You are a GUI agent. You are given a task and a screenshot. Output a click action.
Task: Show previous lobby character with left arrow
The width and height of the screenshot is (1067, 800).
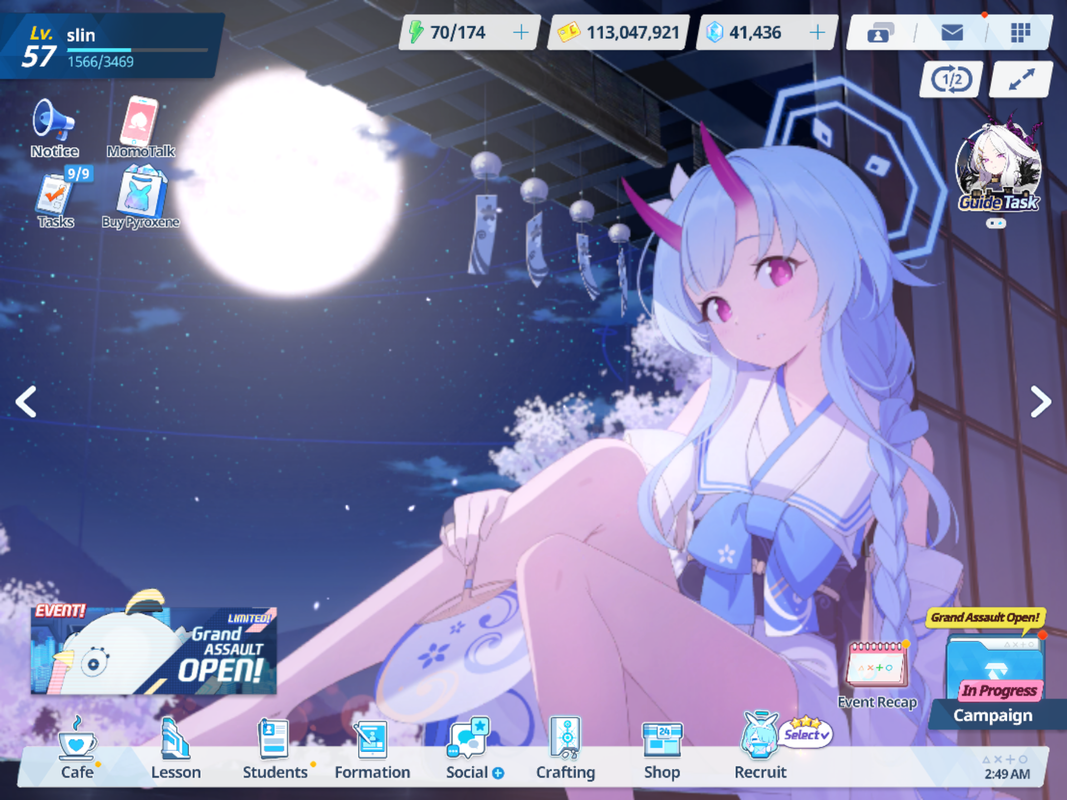point(26,401)
